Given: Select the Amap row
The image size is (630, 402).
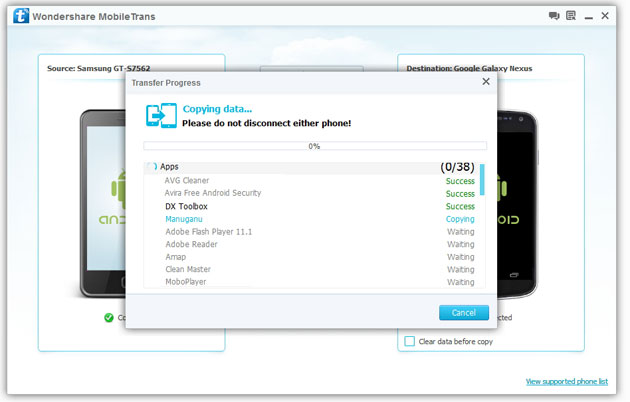Looking at the screenshot, I should (311, 257).
